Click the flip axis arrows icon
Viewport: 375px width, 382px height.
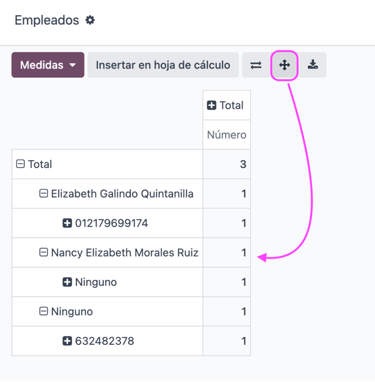click(x=256, y=65)
